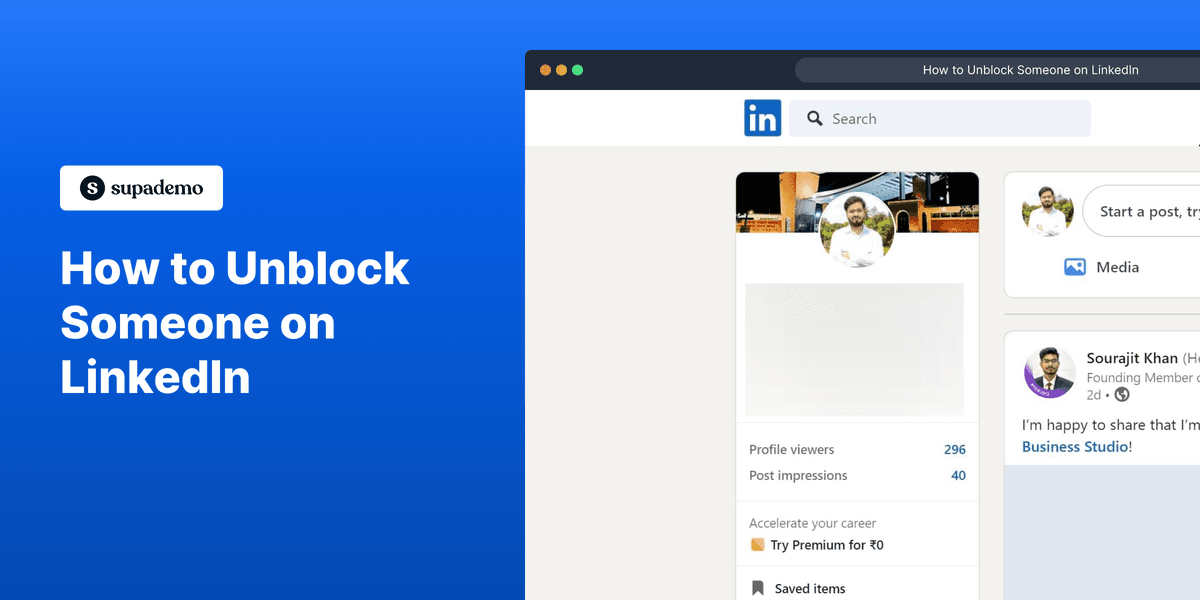Click the LinkedIn logo icon
Image resolution: width=1200 pixels, height=600 pixels.
763,118
